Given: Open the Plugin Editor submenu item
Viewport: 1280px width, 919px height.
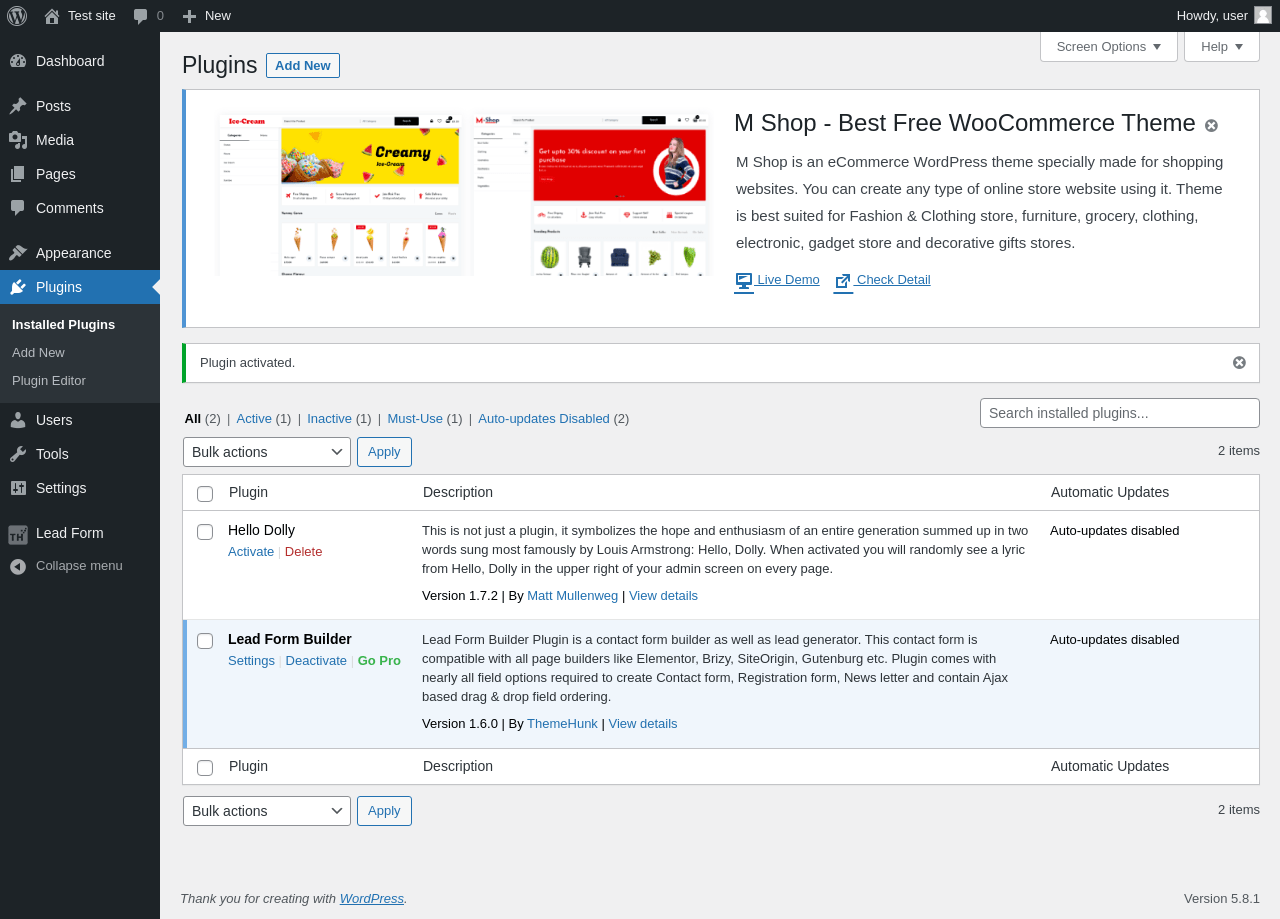Looking at the screenshot, I should [x=49, y=381].
